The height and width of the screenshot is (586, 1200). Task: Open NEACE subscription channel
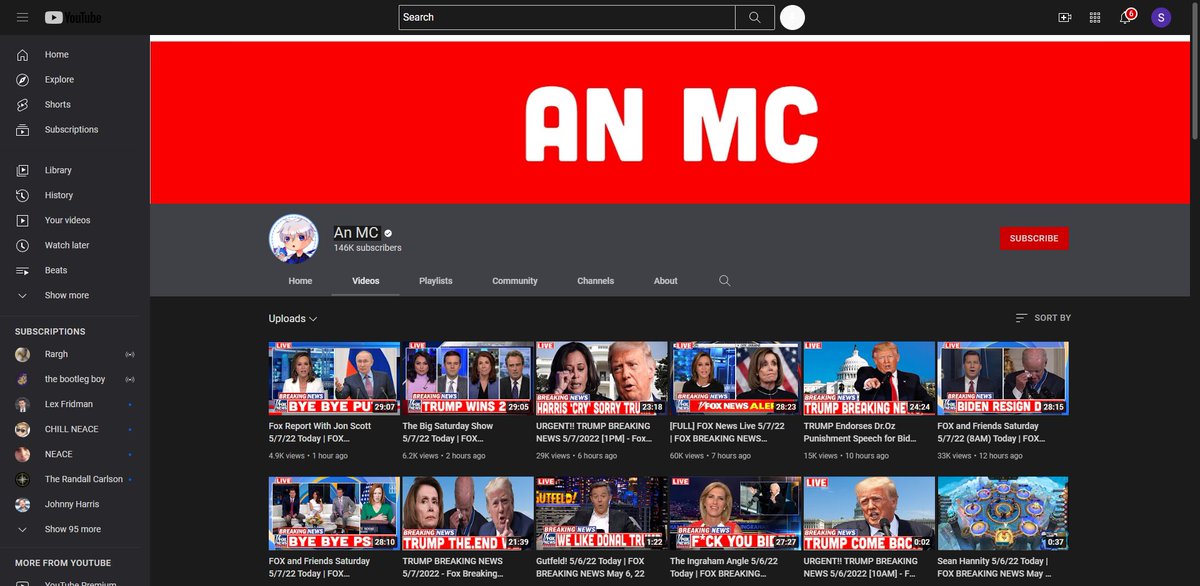tap(75, 454)
